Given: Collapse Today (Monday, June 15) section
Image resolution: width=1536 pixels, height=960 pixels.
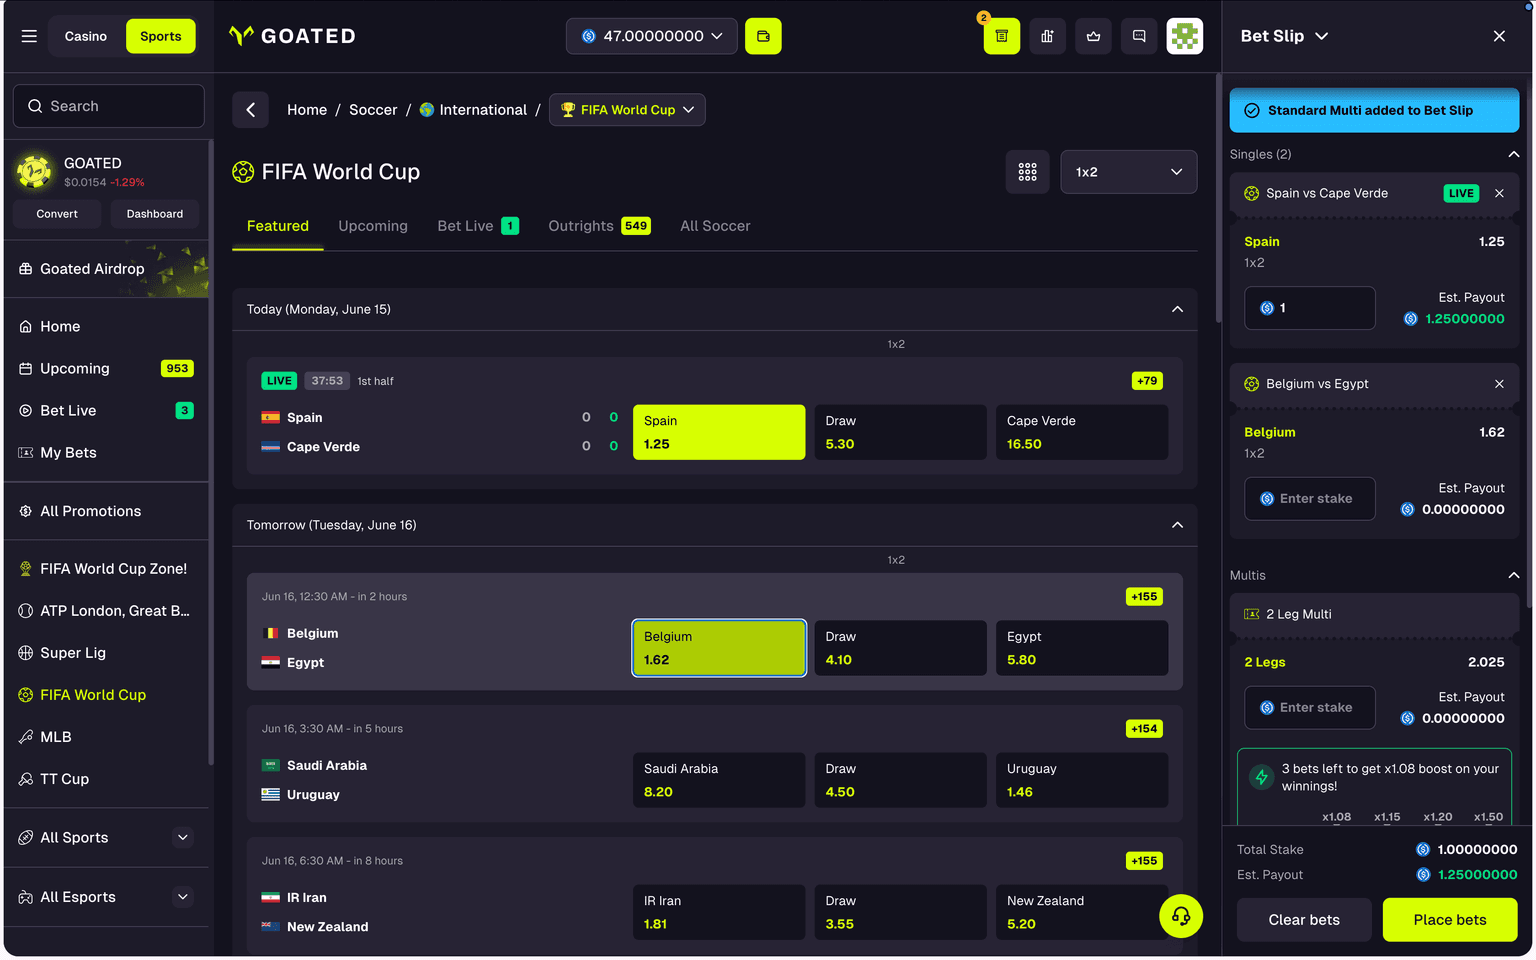Looking at the screenshot, I should point(1177,309).
